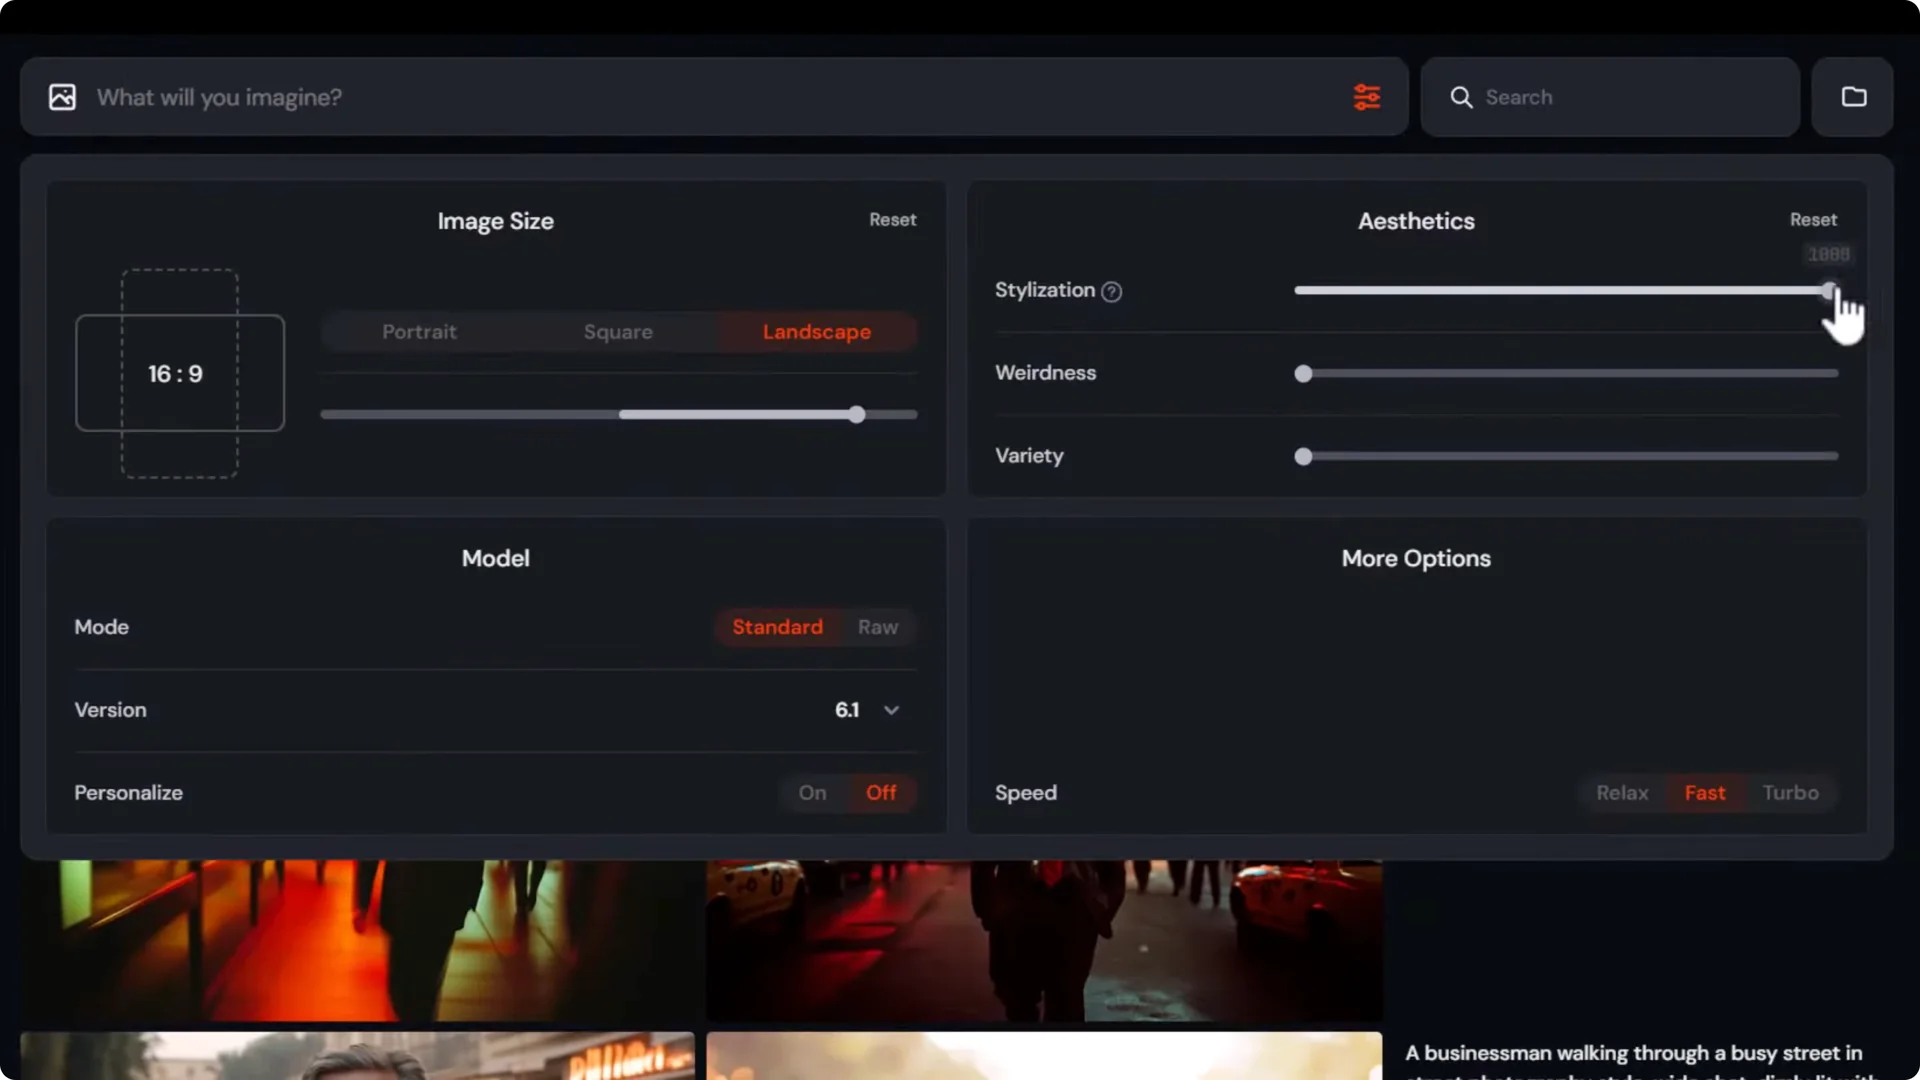Reset the Image Size settings

pyautogui.click(x=892, y=220)
